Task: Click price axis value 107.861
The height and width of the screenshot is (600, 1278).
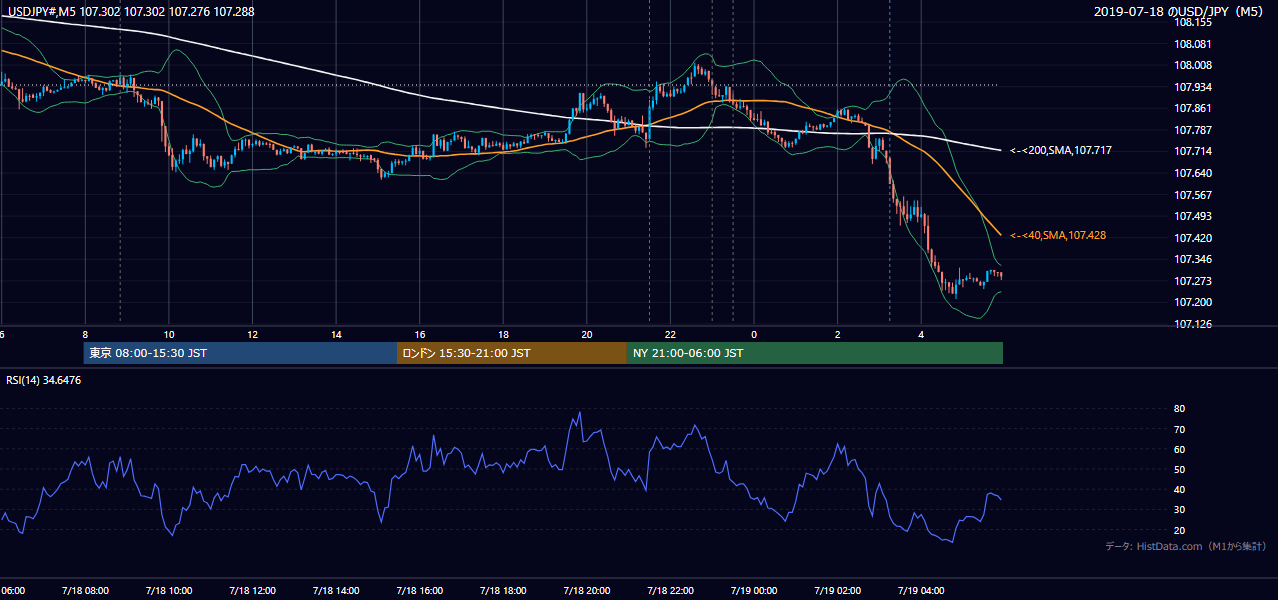Action: pos(1192,108)
